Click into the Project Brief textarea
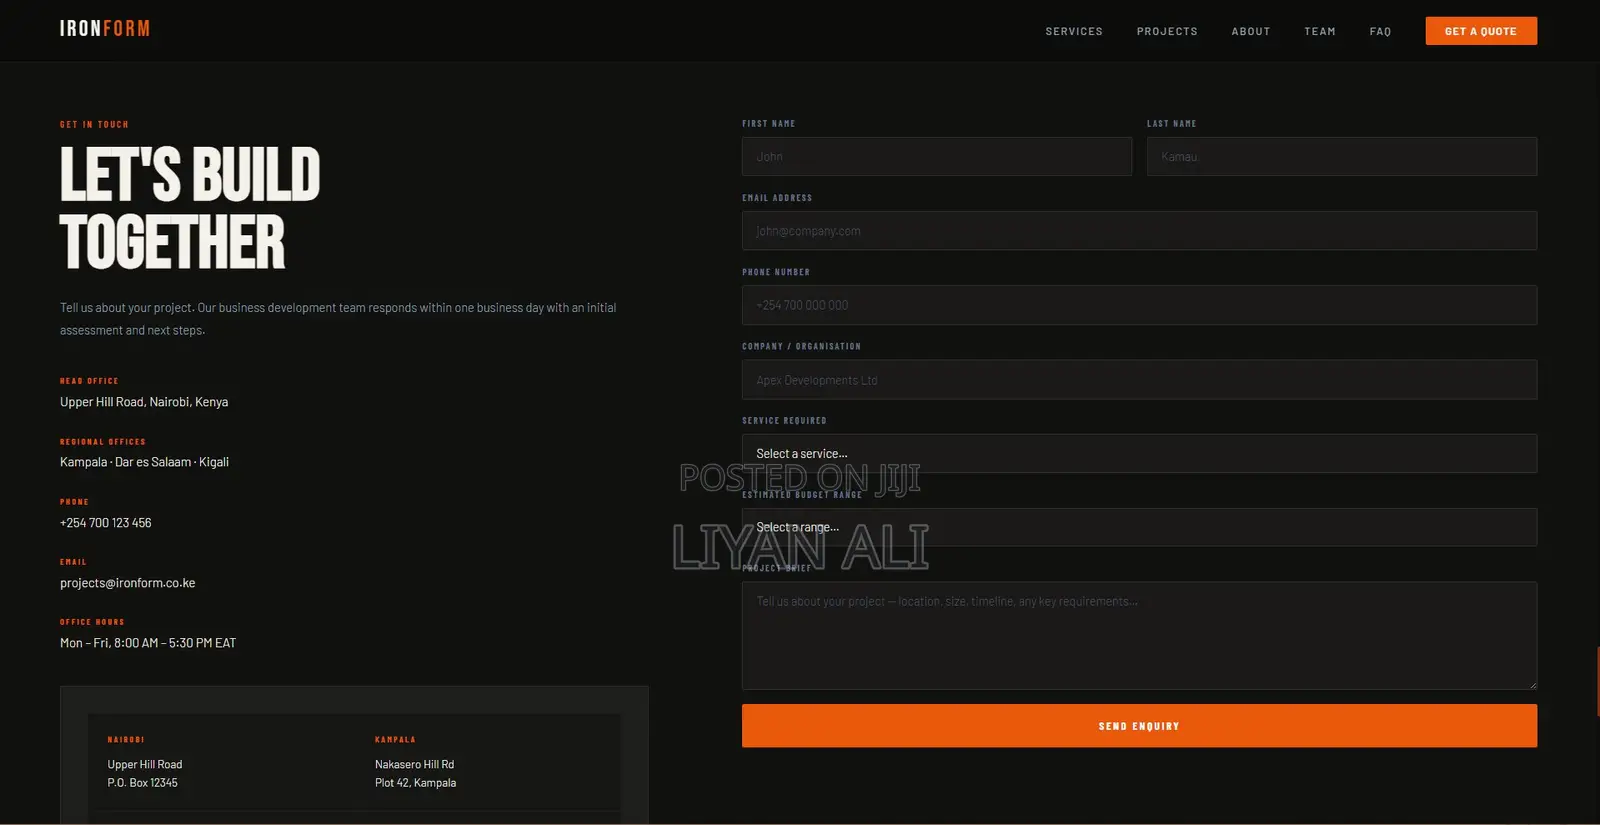 click(x=1139, y=636)
